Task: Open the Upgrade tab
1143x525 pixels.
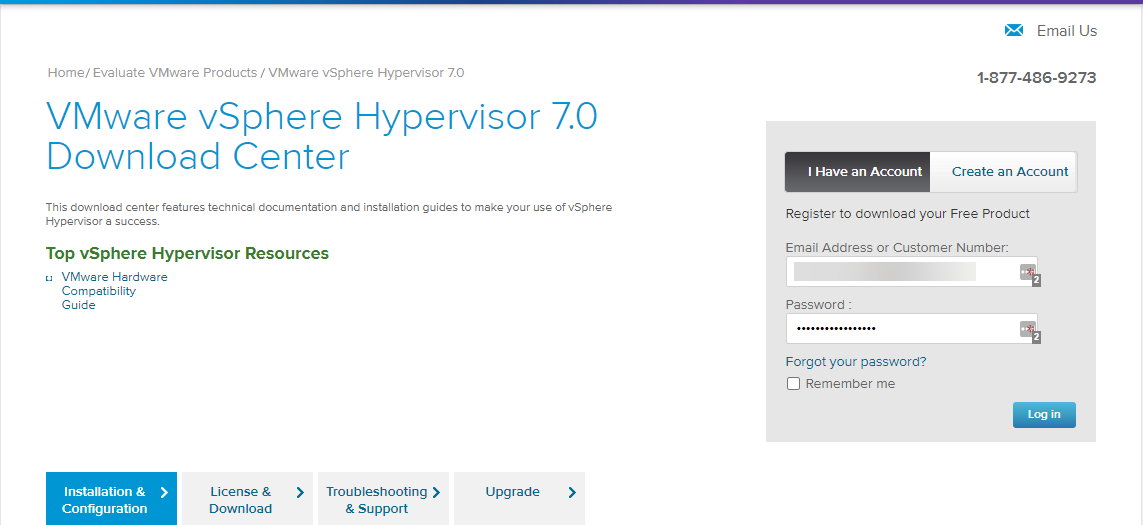Action: coord(519,499)
